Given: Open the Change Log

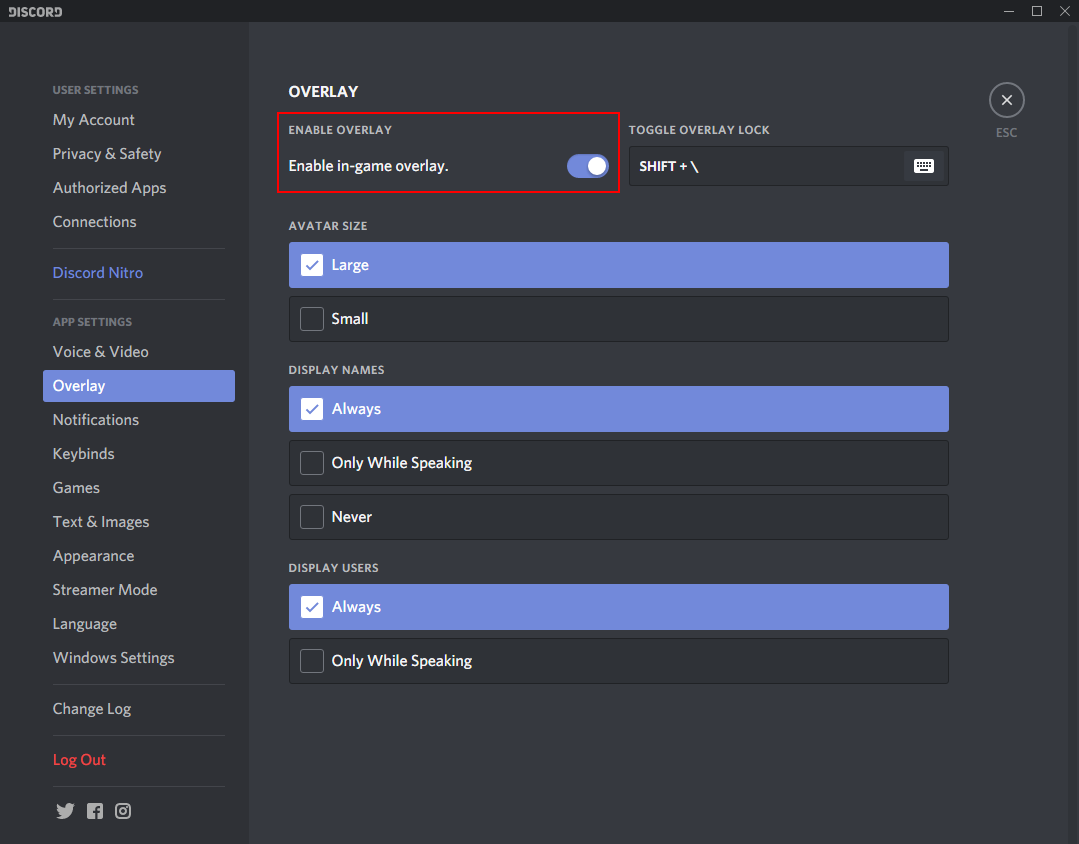Looking at the screenshot, I should click(92, 709).
